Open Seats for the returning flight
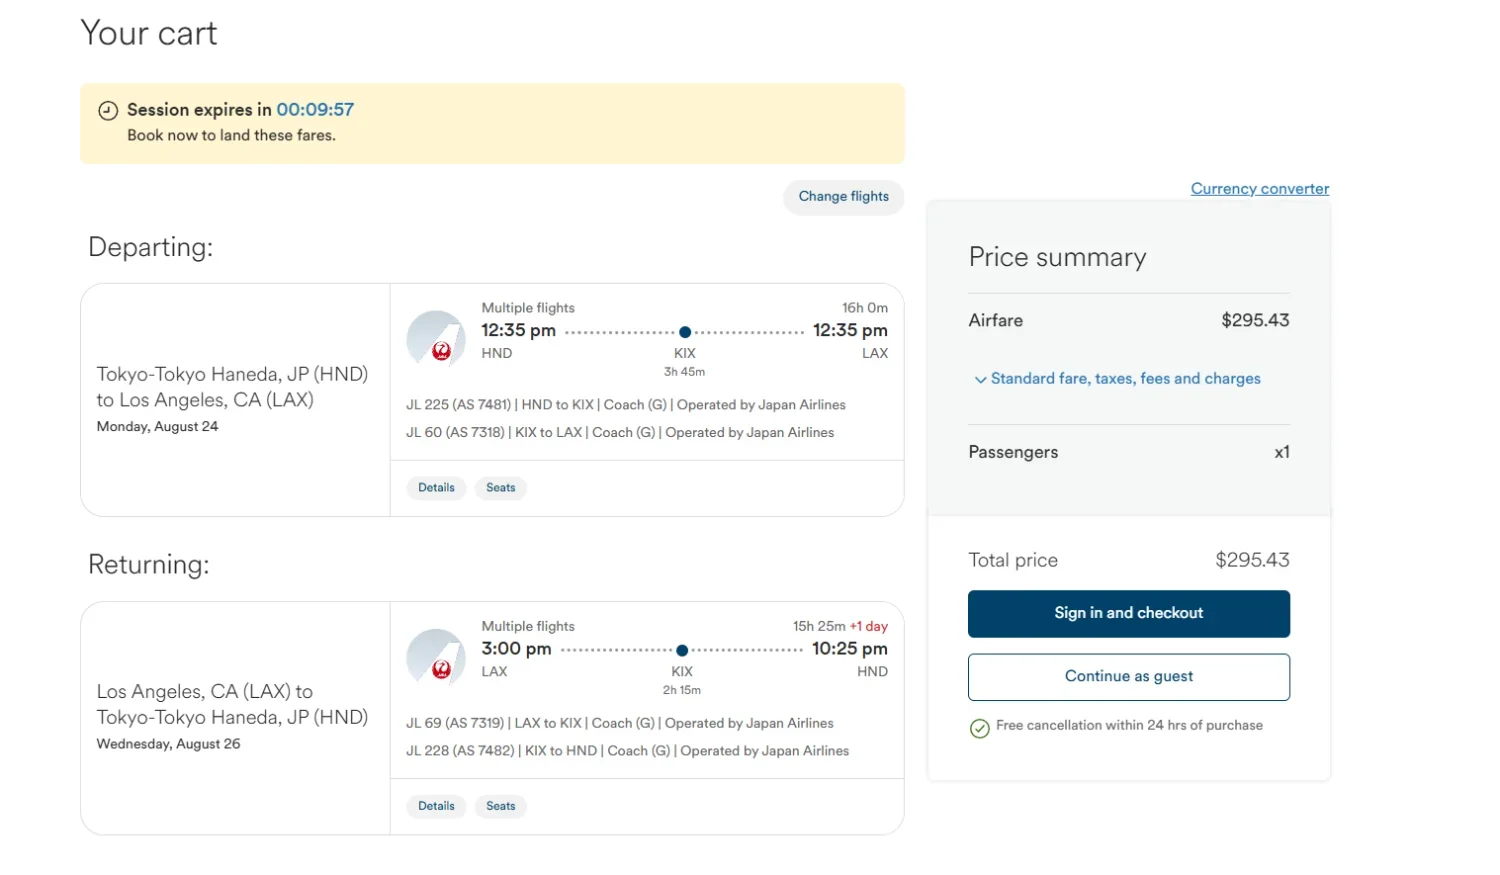Viewport: 1500px width, 875px height. [x=501, y=806]
